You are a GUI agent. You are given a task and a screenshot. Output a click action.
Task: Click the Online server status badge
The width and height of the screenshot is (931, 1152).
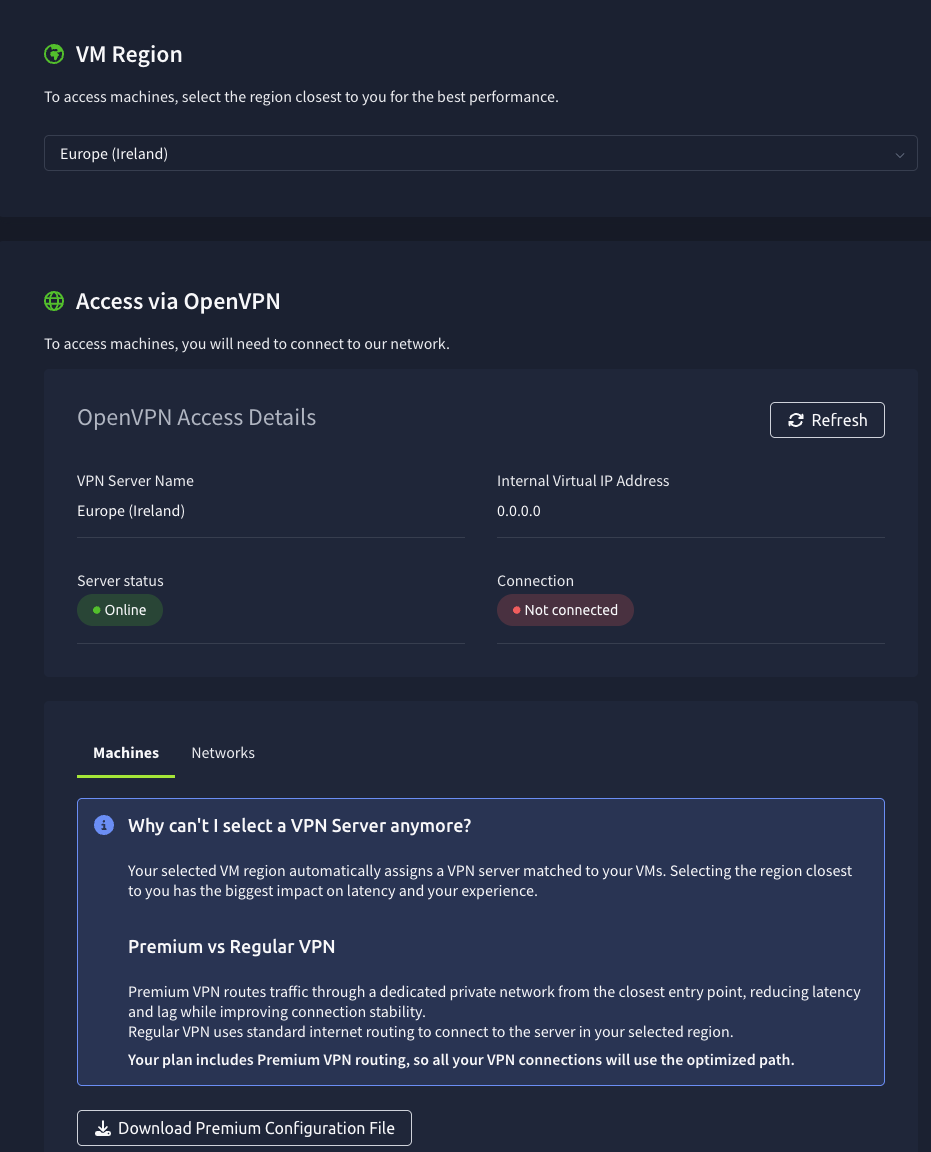point(121,610)
